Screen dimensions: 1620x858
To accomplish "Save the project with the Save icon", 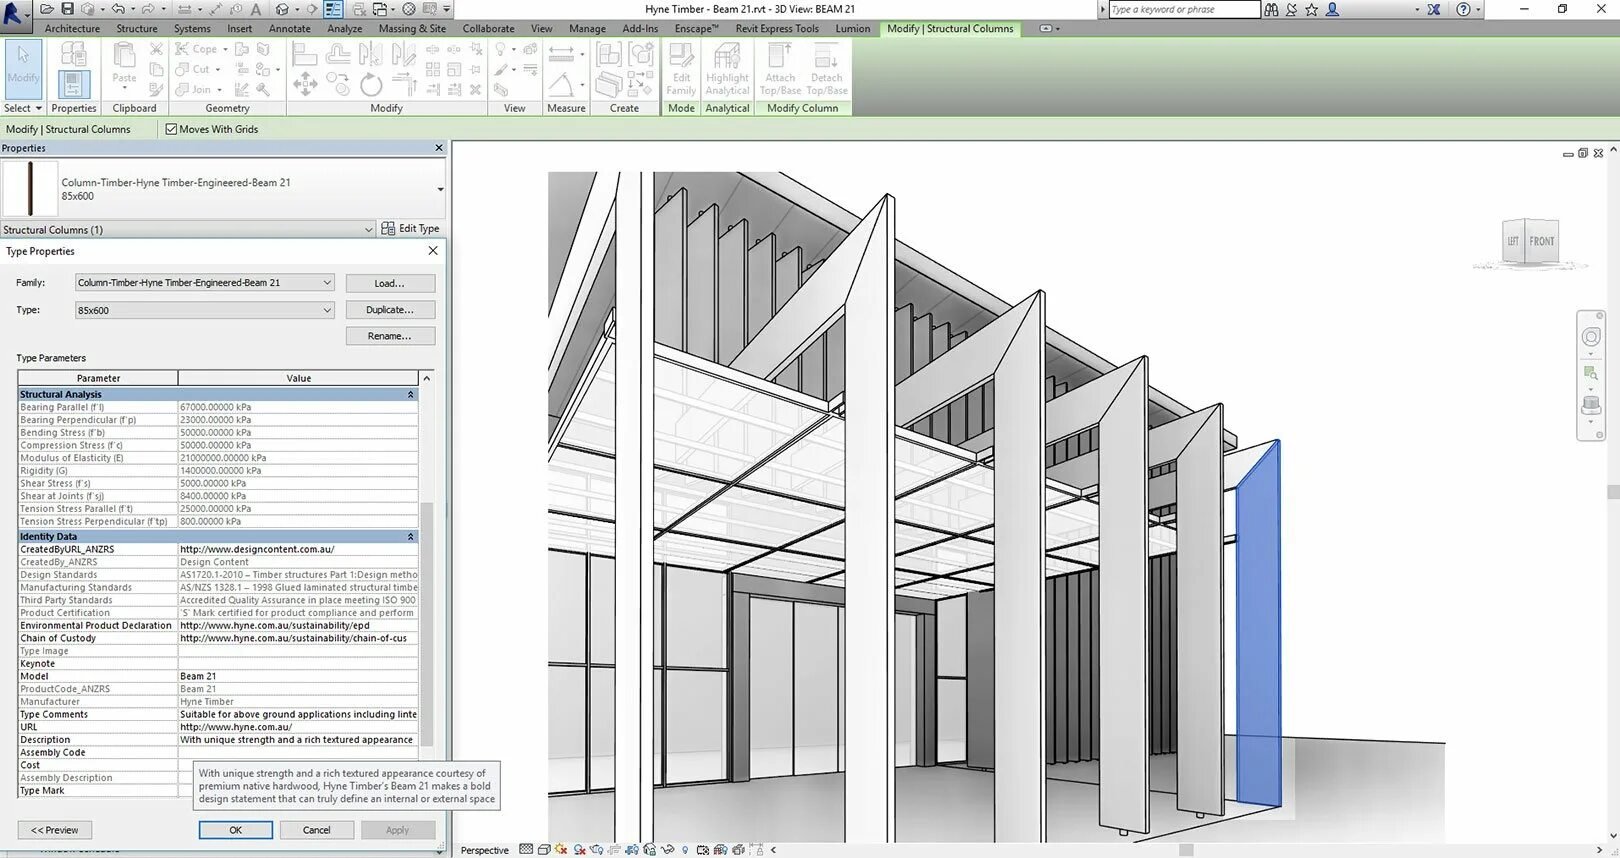I will point(68,9).
